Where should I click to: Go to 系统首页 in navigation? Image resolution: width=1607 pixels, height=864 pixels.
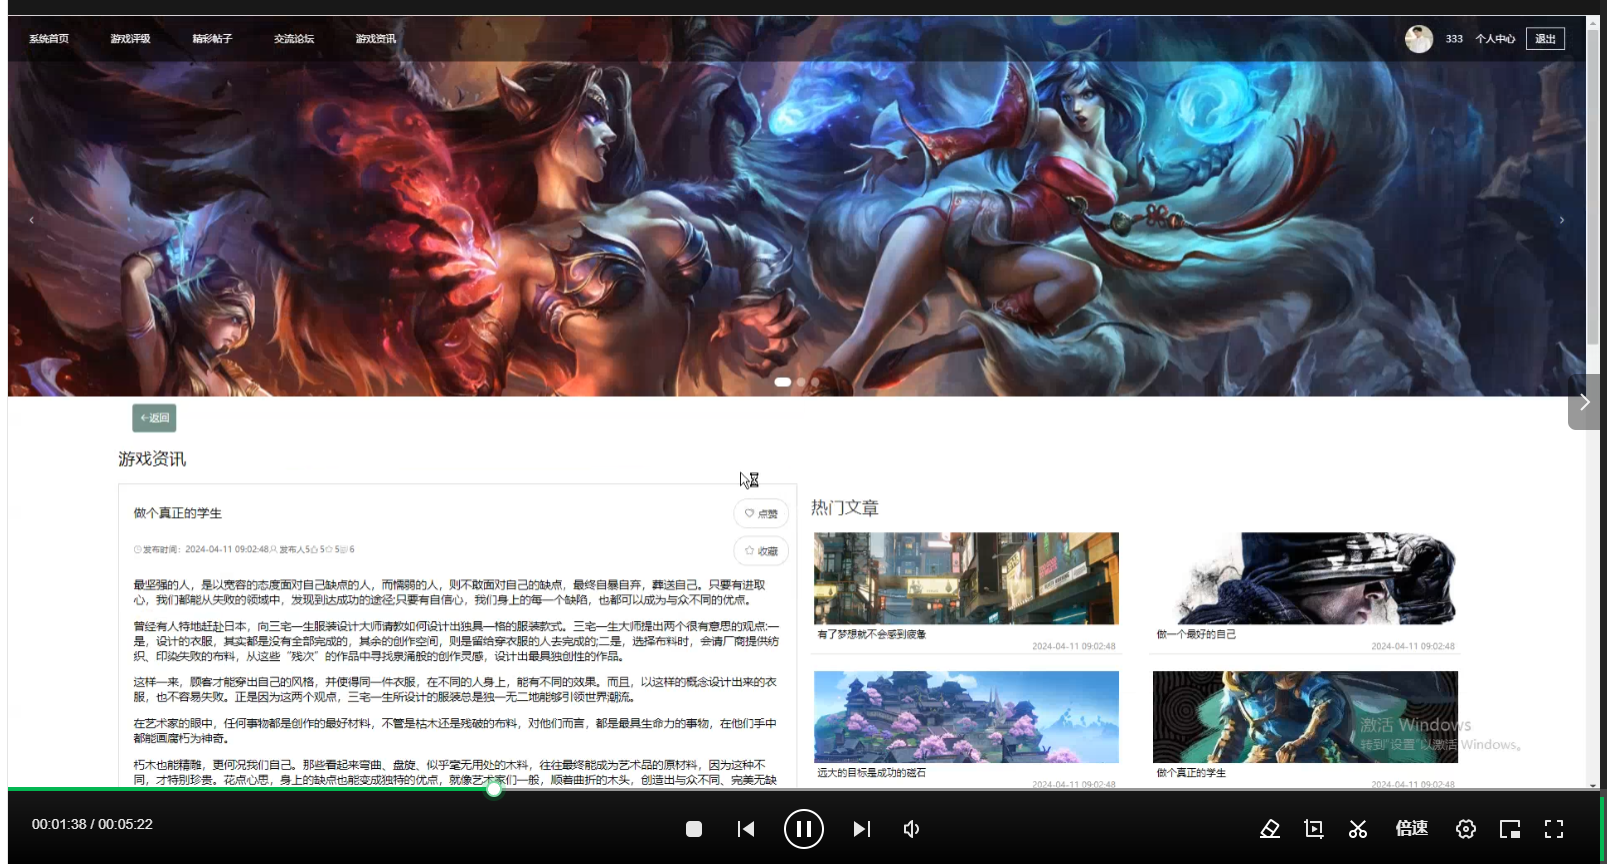click(49, 39)
